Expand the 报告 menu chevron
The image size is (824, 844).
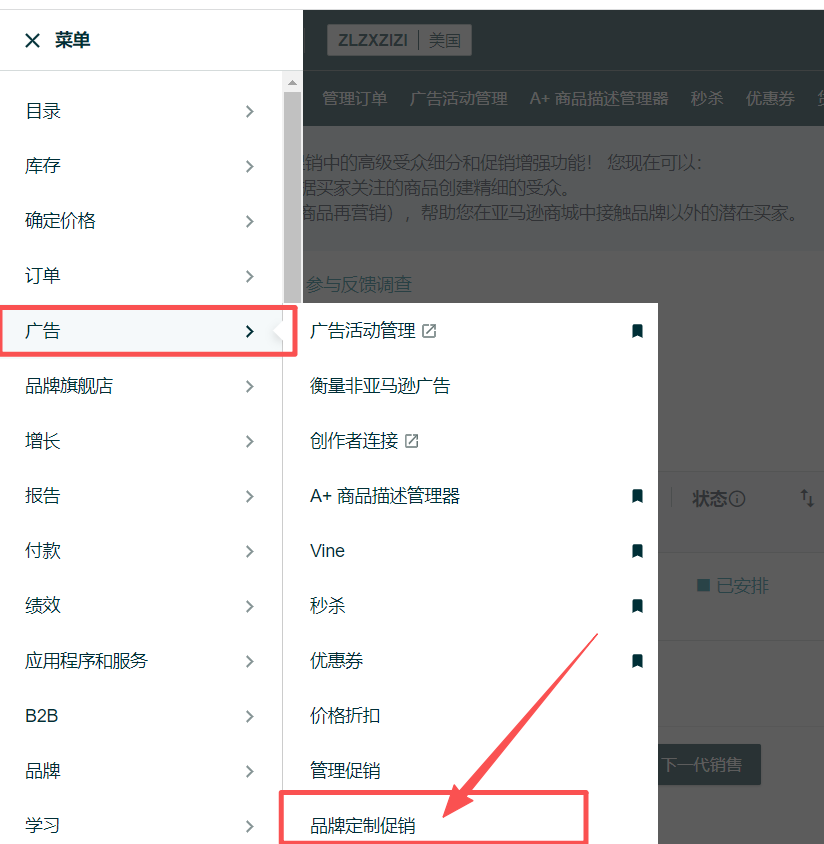(249, 496)
